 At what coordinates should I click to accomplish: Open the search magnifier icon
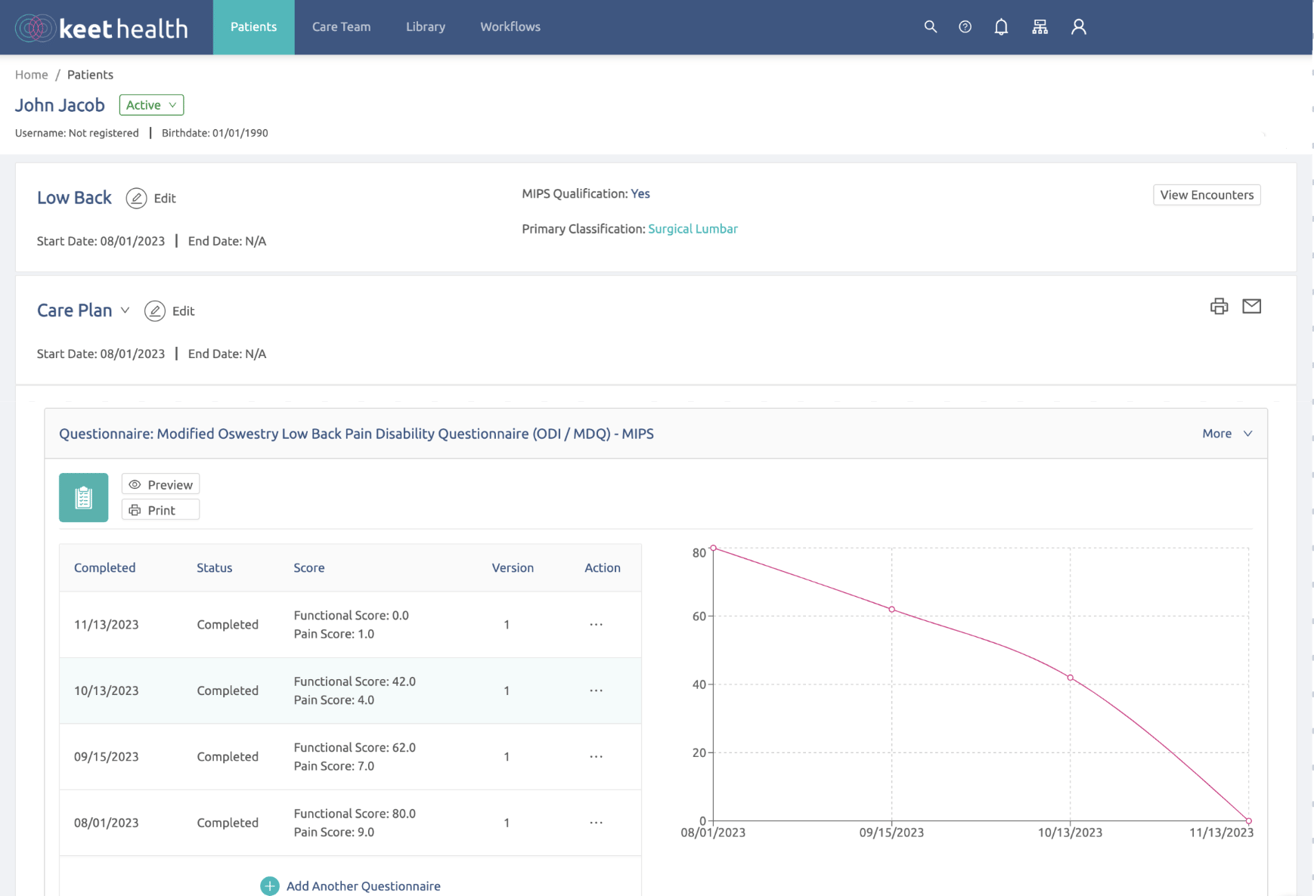tap(930, 27)
